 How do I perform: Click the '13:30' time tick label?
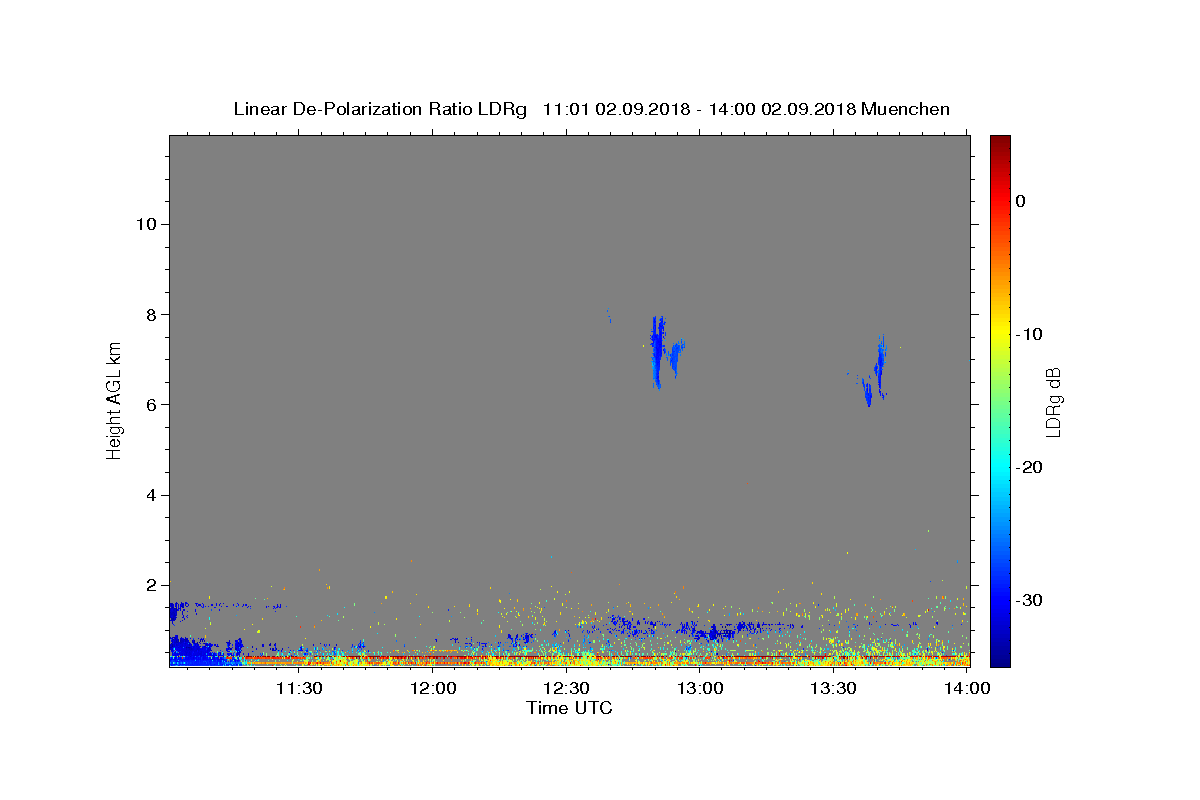[833, 689]
